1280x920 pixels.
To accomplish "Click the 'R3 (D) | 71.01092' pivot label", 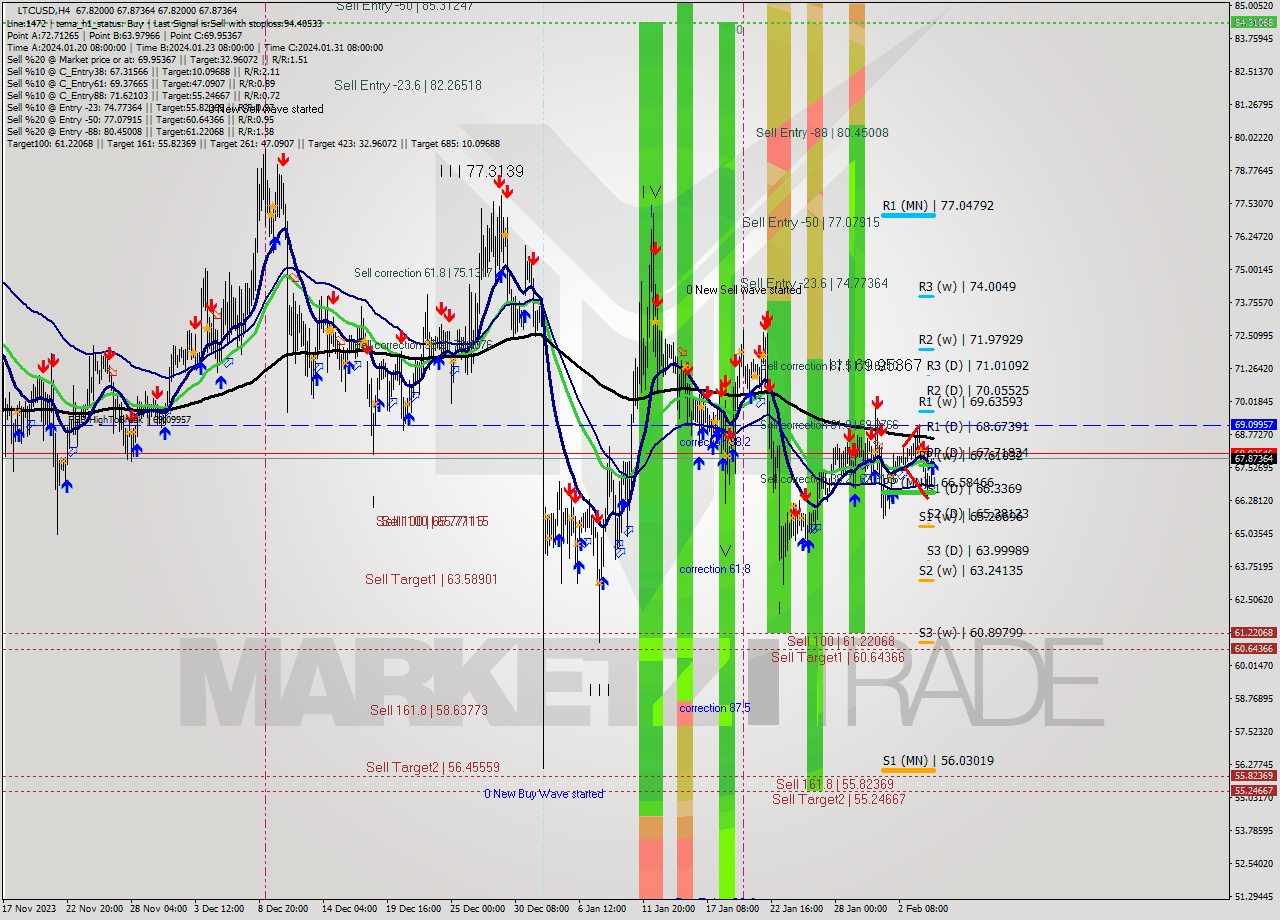I will (x=977, y=366).
